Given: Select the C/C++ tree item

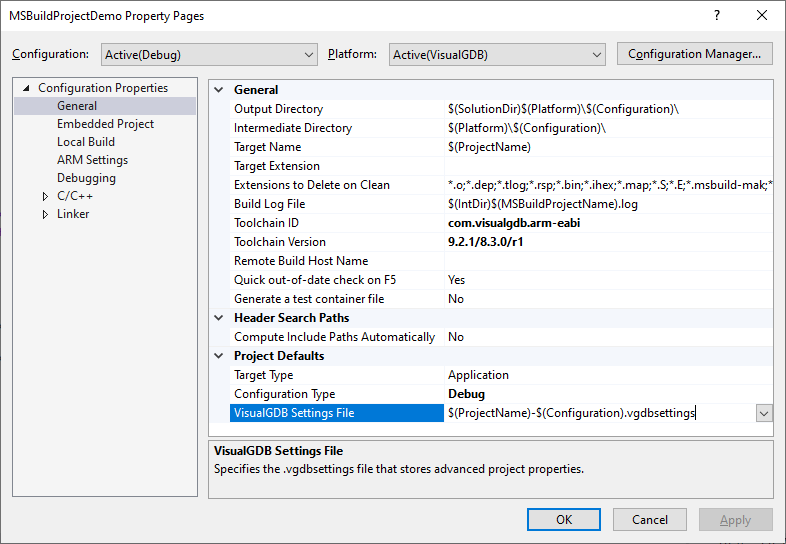Looking at the screenshot, I should coord(75,196).
